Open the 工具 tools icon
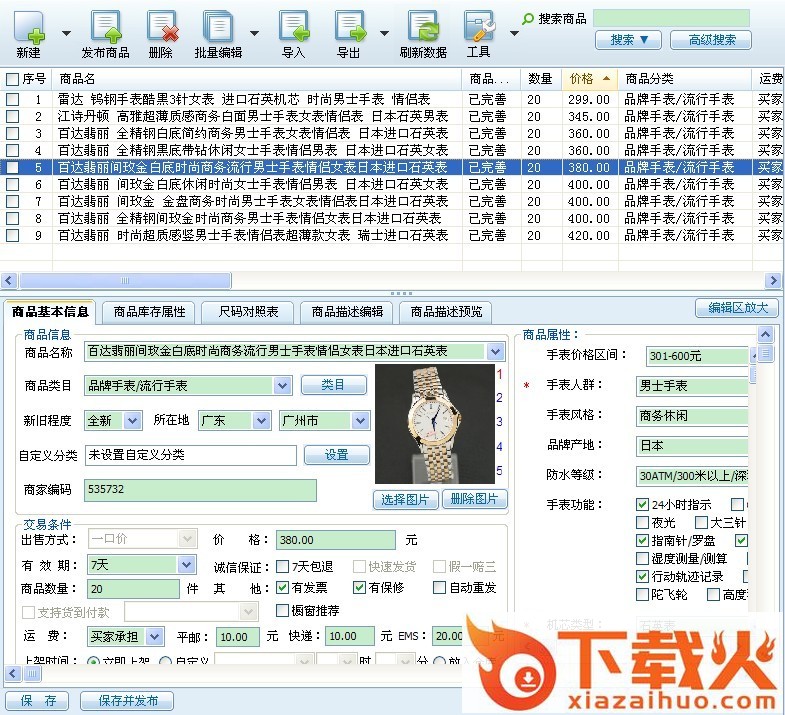The height and width of the screenshot is (715, 785). click(479, 29)
